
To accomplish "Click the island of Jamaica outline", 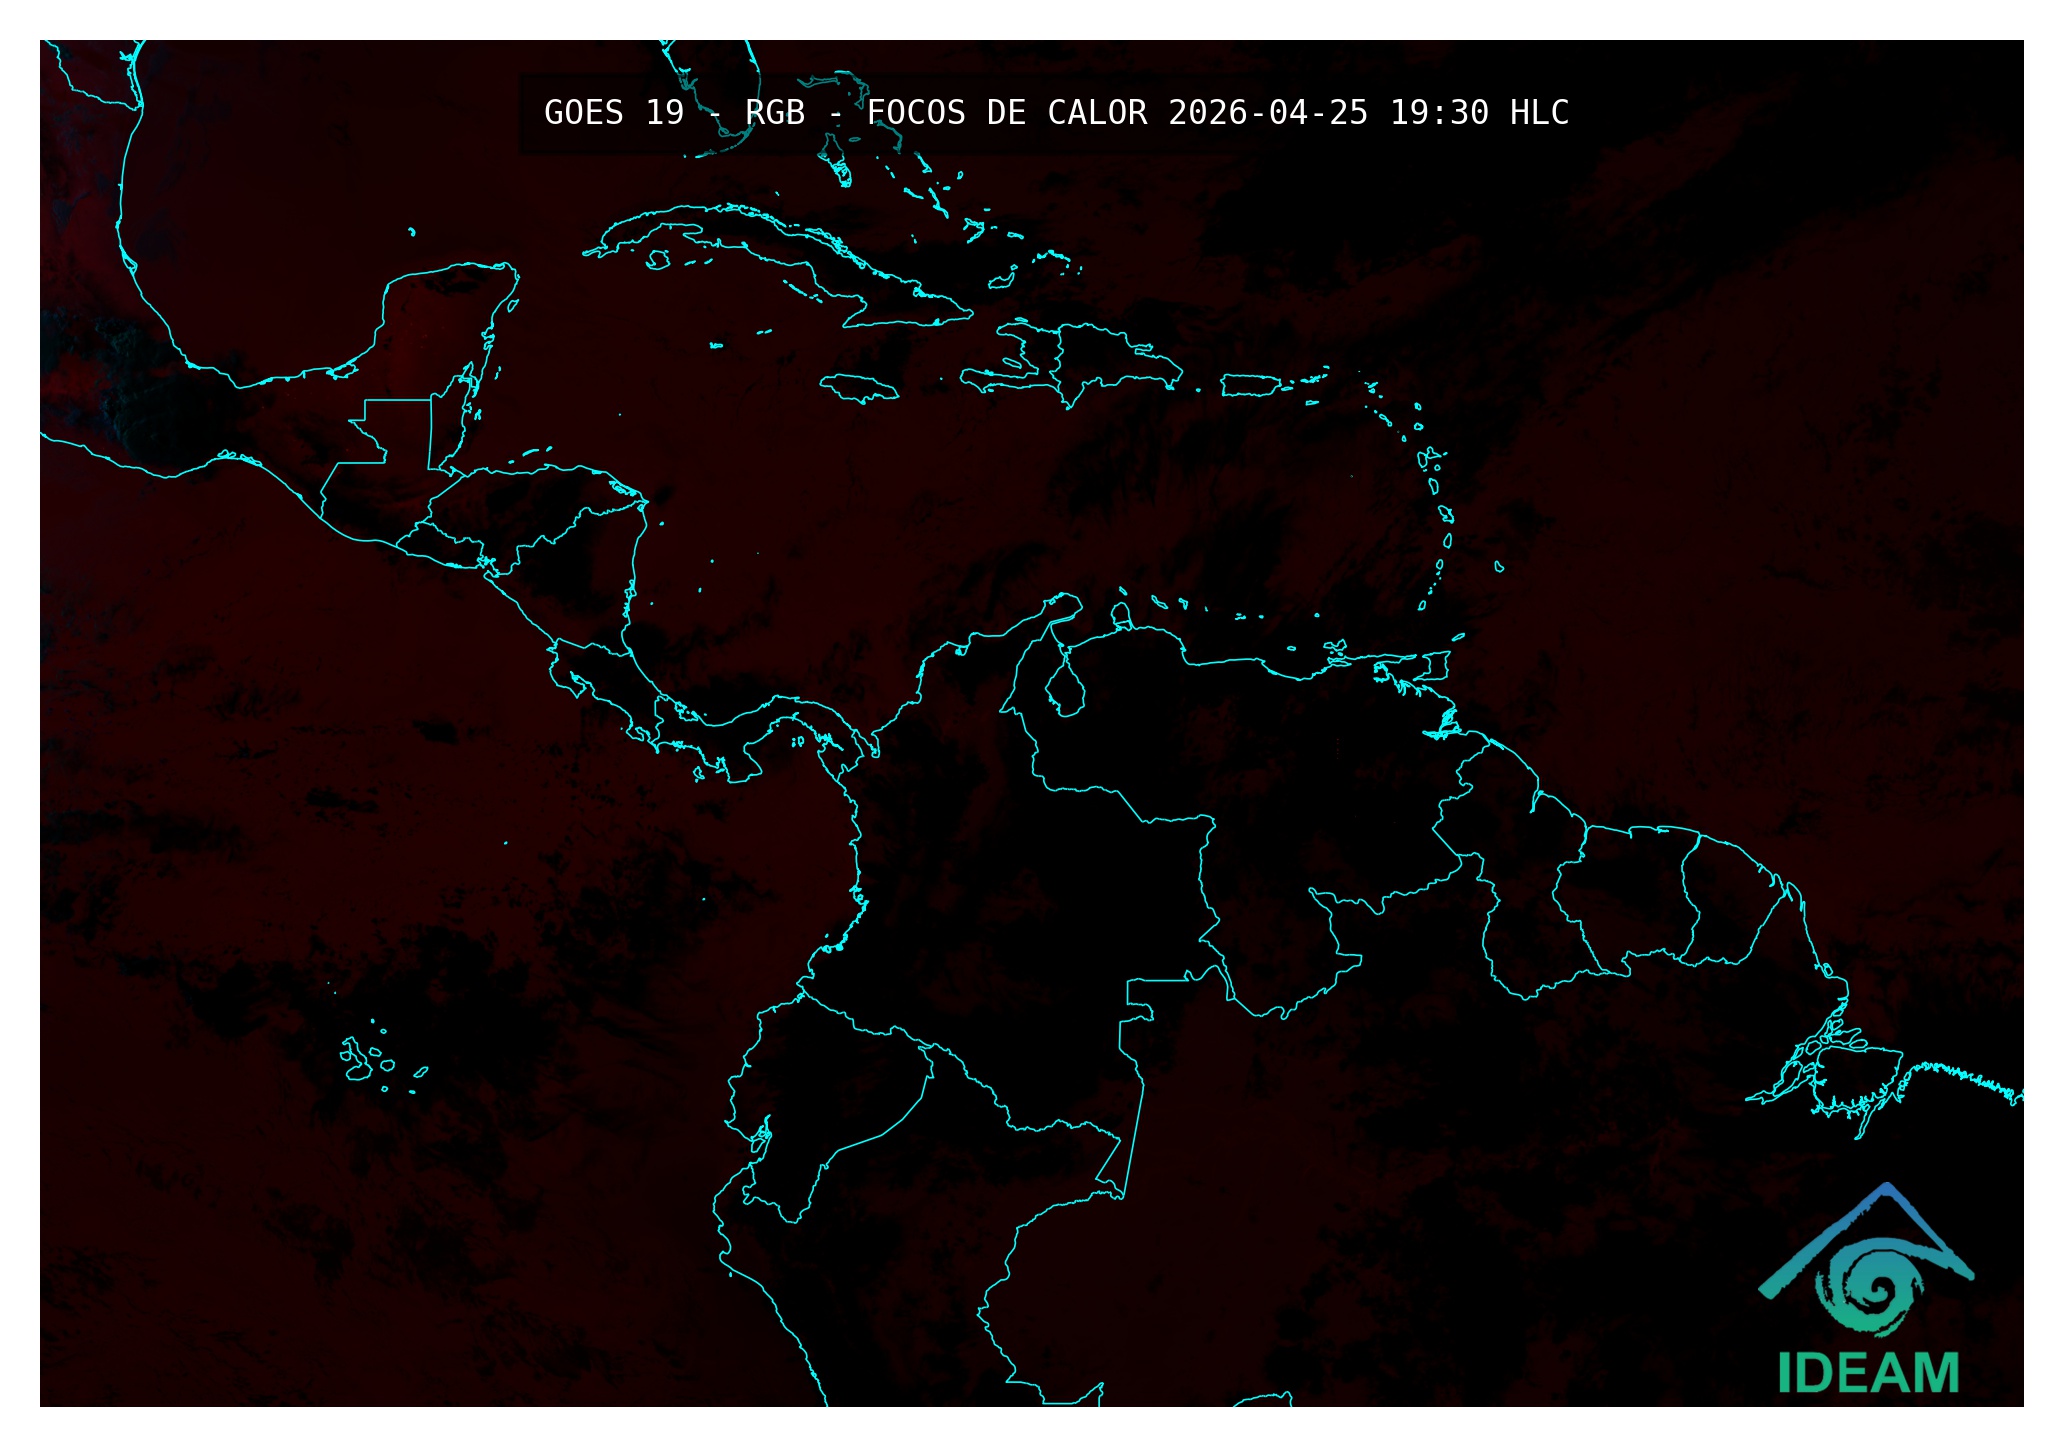I will point(859,388).
